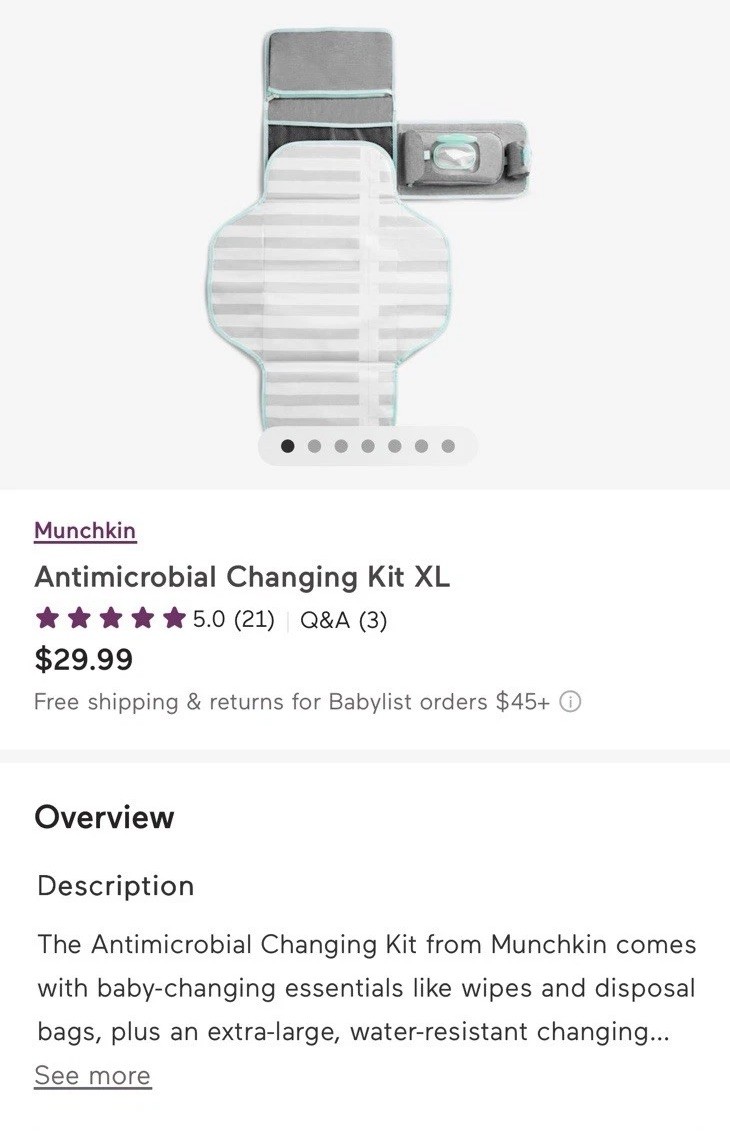Click the purple five-star rating
Image resolution: width=730 pixels, height=1131 pixels.
tap(110, 620)
